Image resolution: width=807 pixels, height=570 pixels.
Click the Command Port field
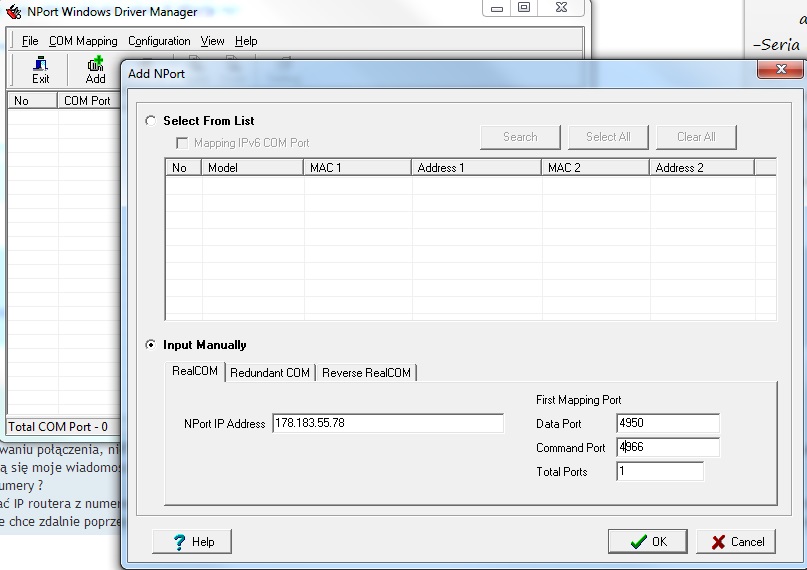[x=668, y=448]
